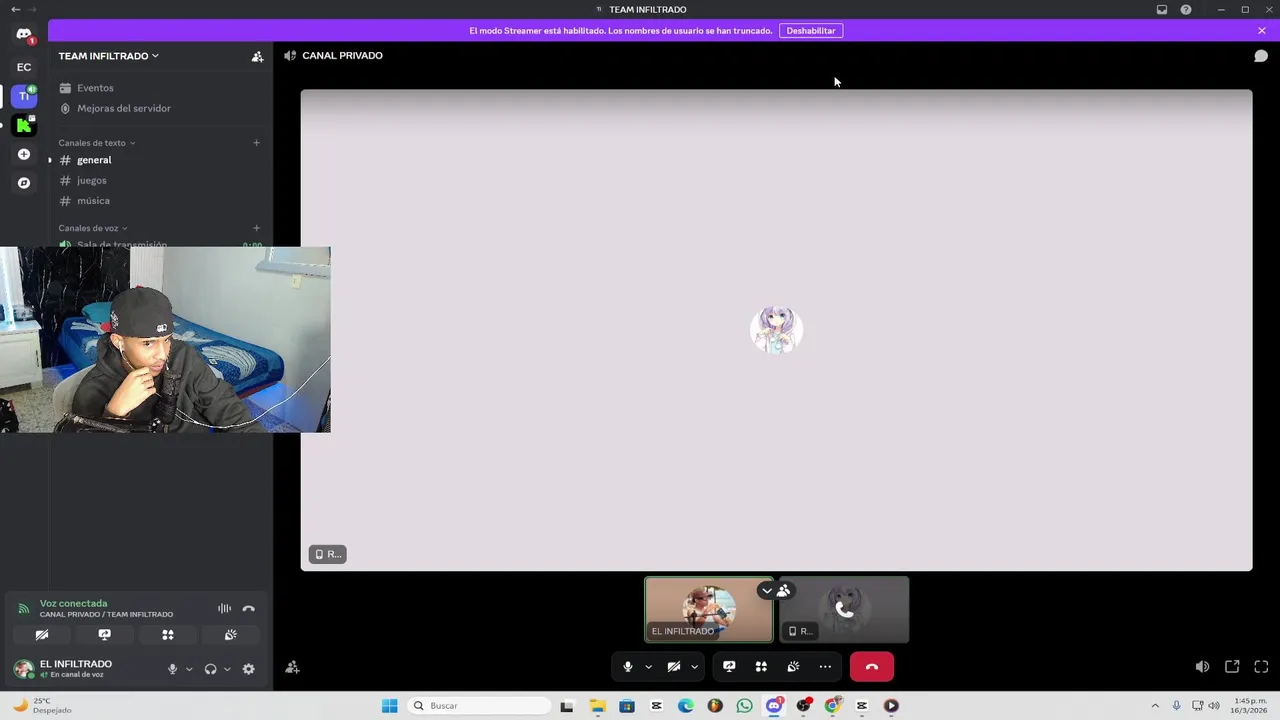
Task: Share your screen from the call control bar
Action: [x=729, y=667]
